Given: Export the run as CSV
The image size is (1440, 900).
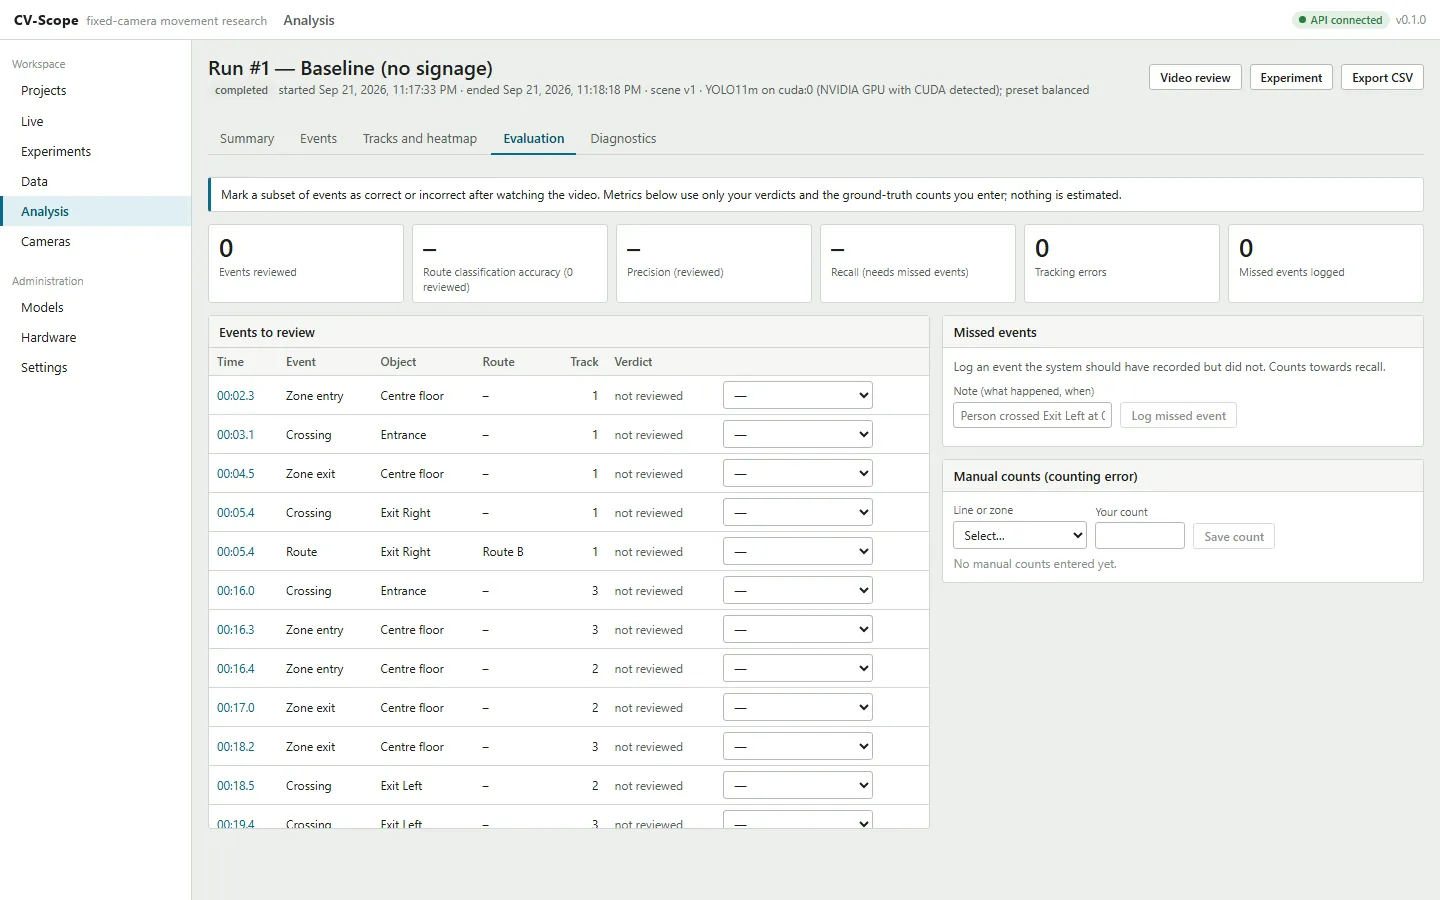Looking at the screenshot, I should (x=1382, y=78).
